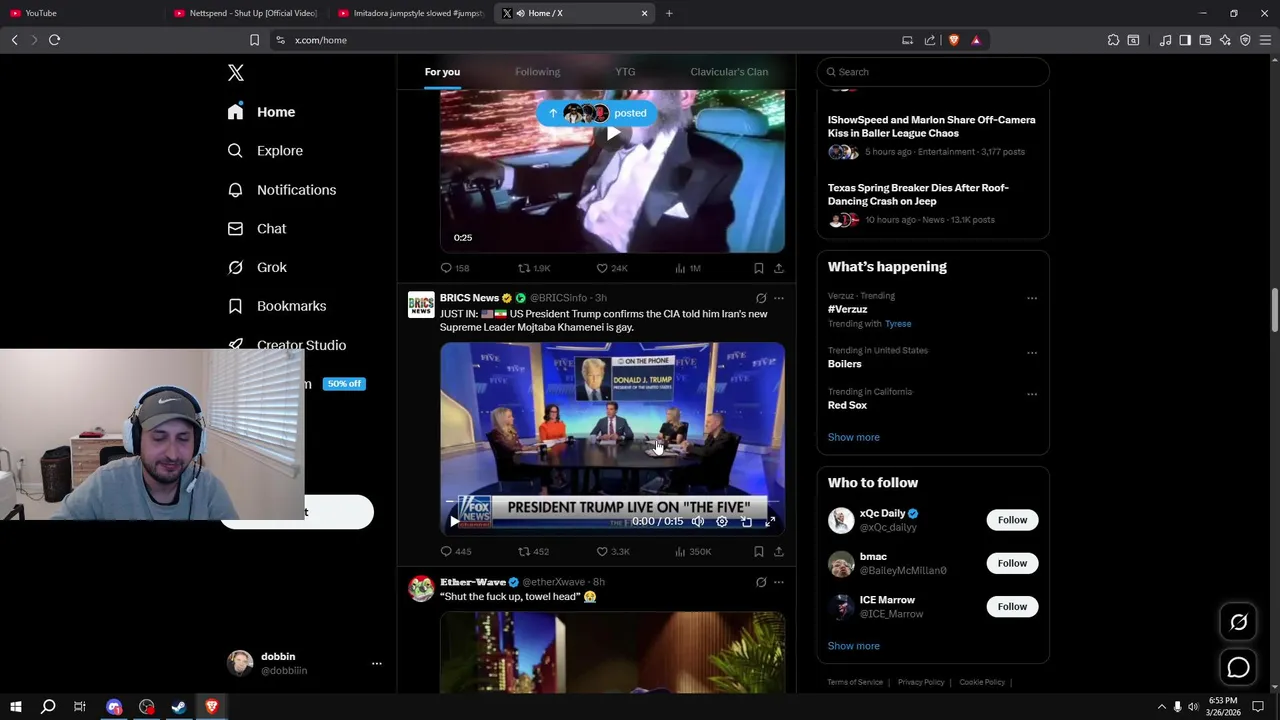Mute the Fox News video volume

coord(698,521)
